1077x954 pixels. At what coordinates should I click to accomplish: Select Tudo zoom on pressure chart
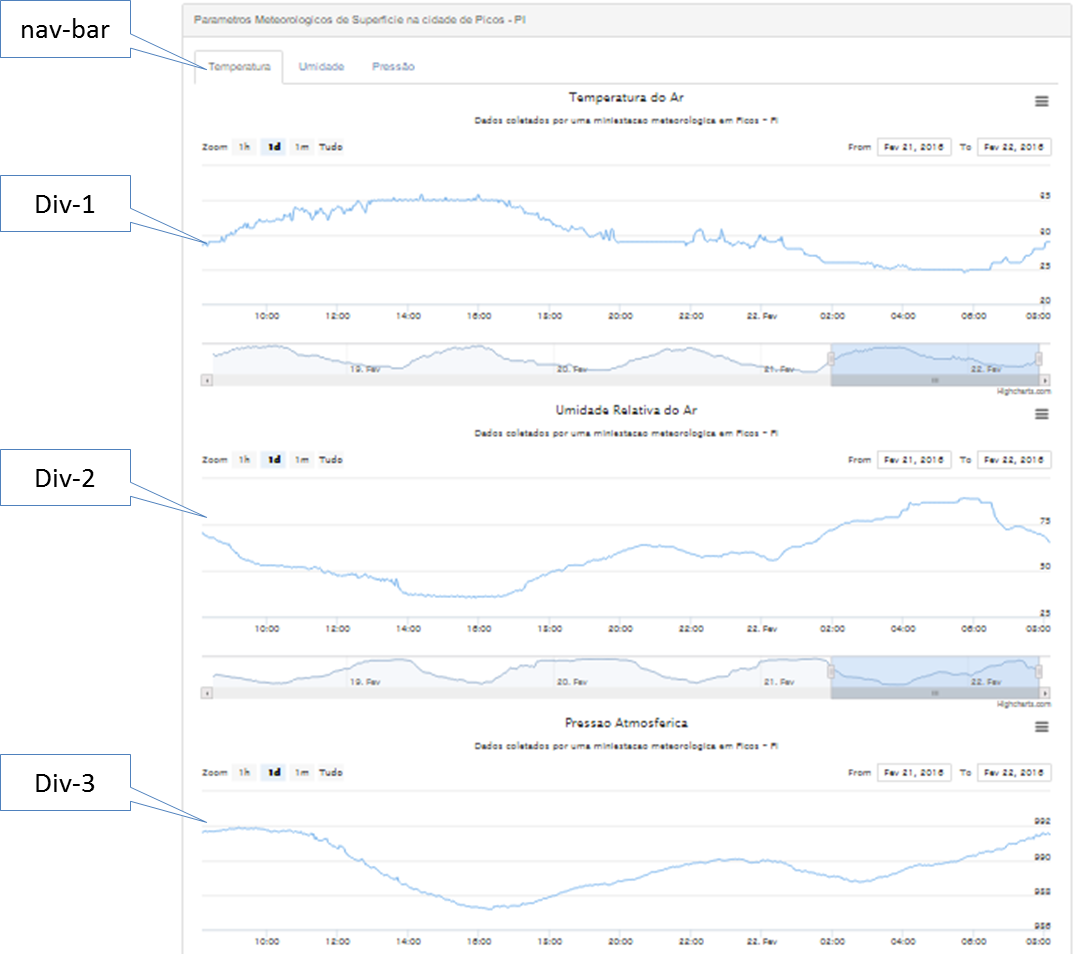pos(330,773)
